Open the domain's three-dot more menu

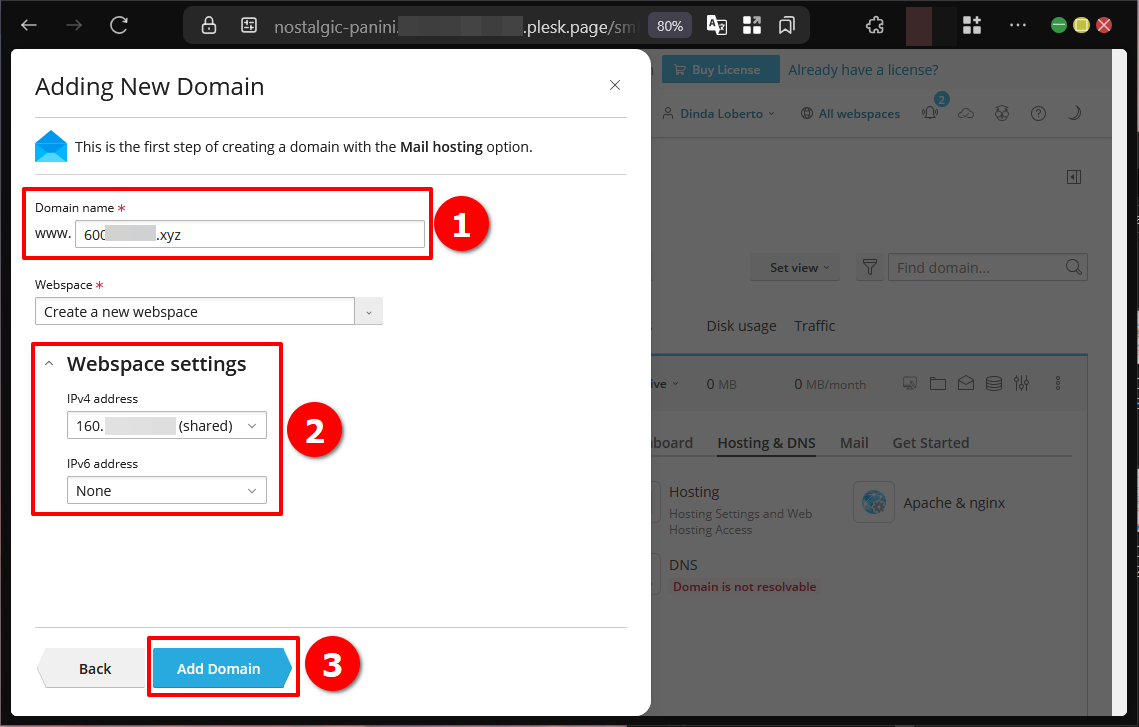[x=1058, y=384]
